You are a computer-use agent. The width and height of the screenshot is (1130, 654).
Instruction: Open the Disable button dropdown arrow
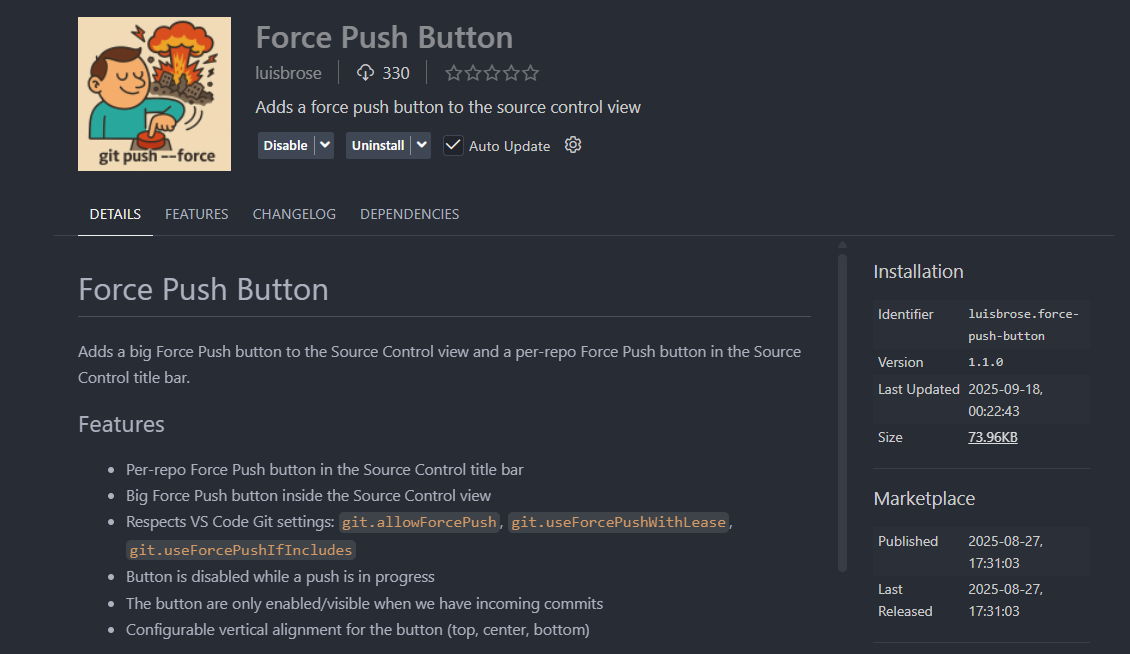(x=325, y=145)
